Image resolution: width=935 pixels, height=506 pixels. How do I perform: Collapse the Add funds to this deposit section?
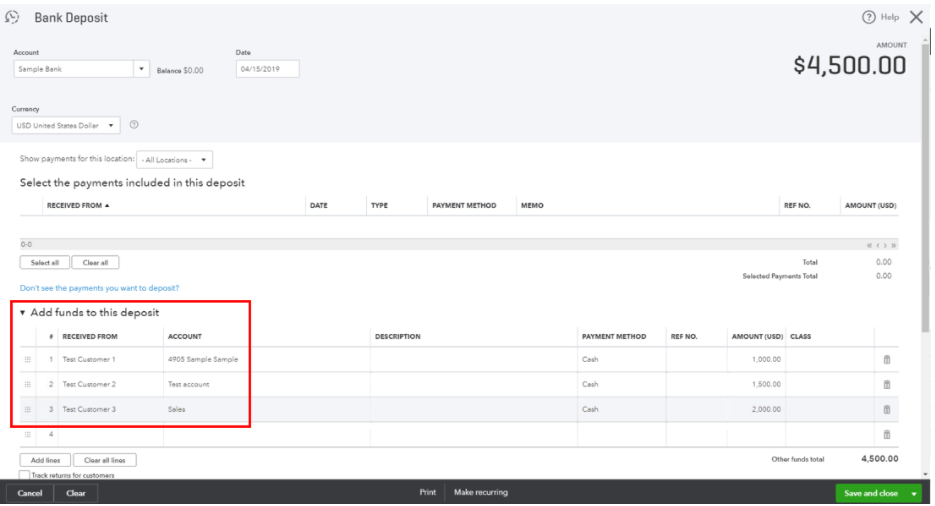23,313
